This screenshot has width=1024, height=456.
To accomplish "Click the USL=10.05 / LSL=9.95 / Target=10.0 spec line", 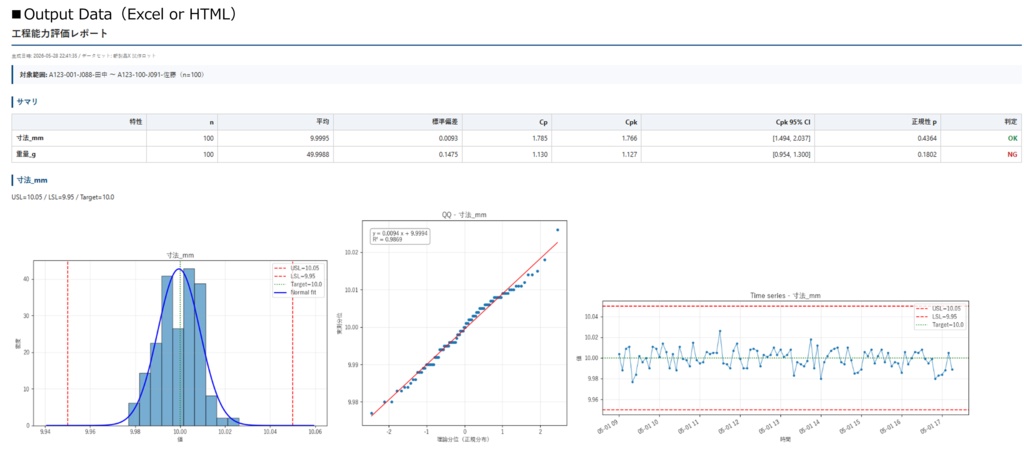I will 63,197.
